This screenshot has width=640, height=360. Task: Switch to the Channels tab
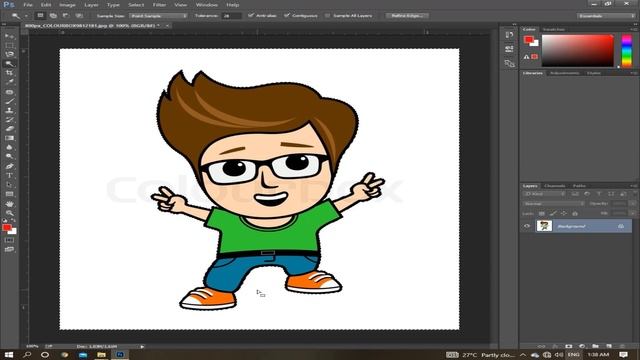point(555,186)
